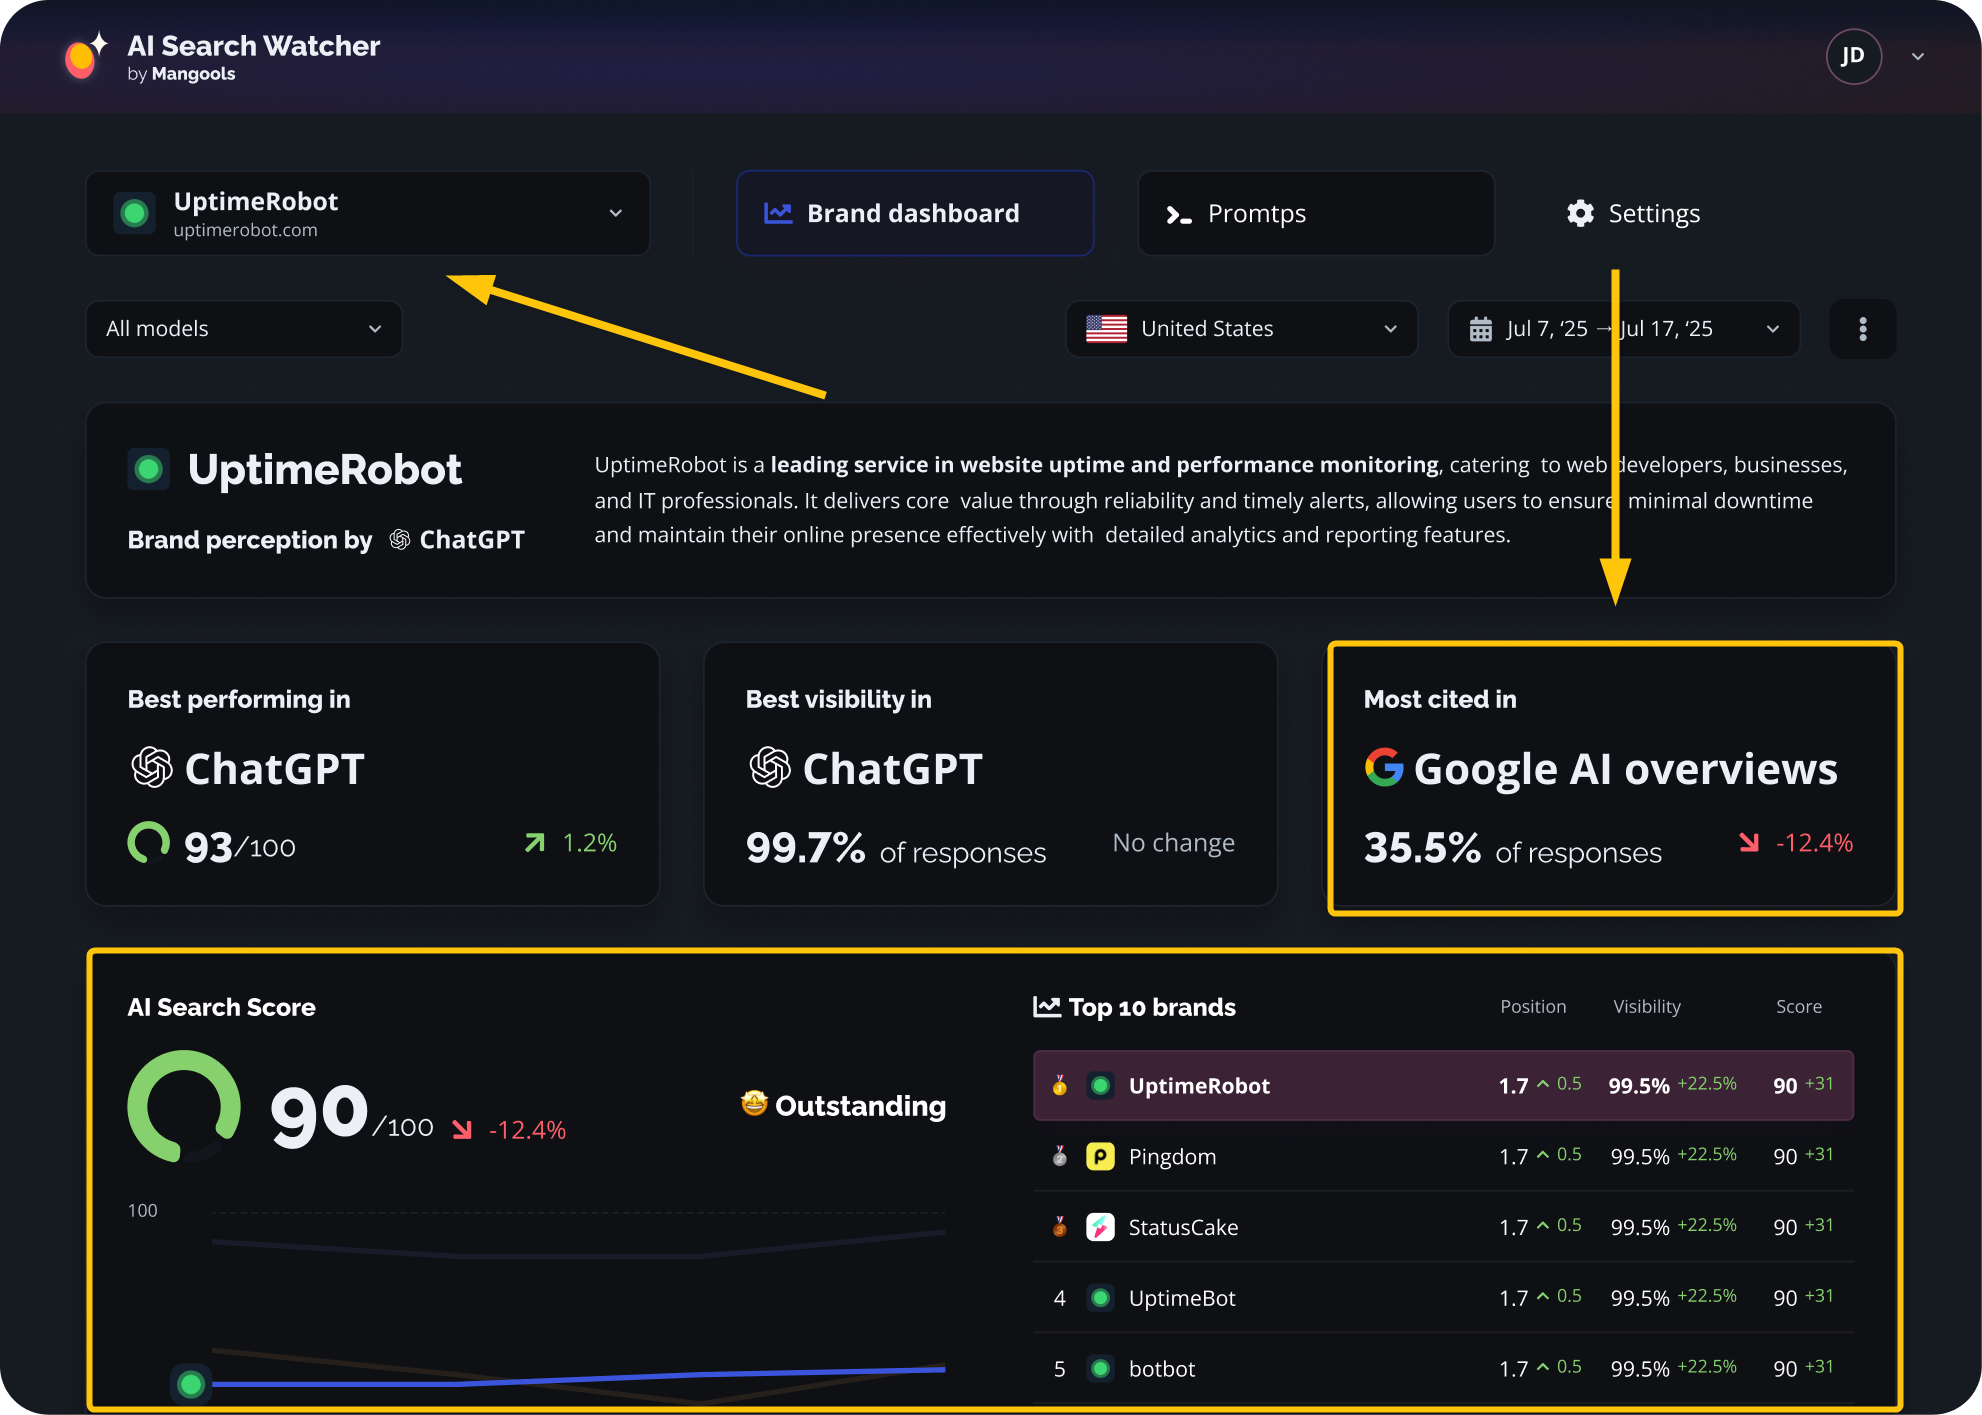This screenshot has height=1415, width=1982.
Task: Click the calendar icon in the date selector
Action: 1482,328
